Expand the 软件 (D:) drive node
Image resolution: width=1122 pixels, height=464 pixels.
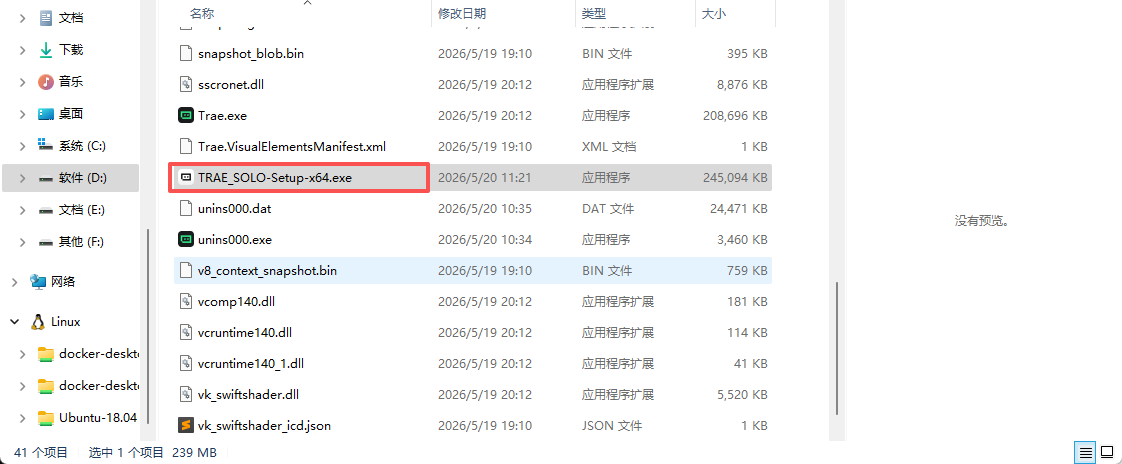pos(23,178)
